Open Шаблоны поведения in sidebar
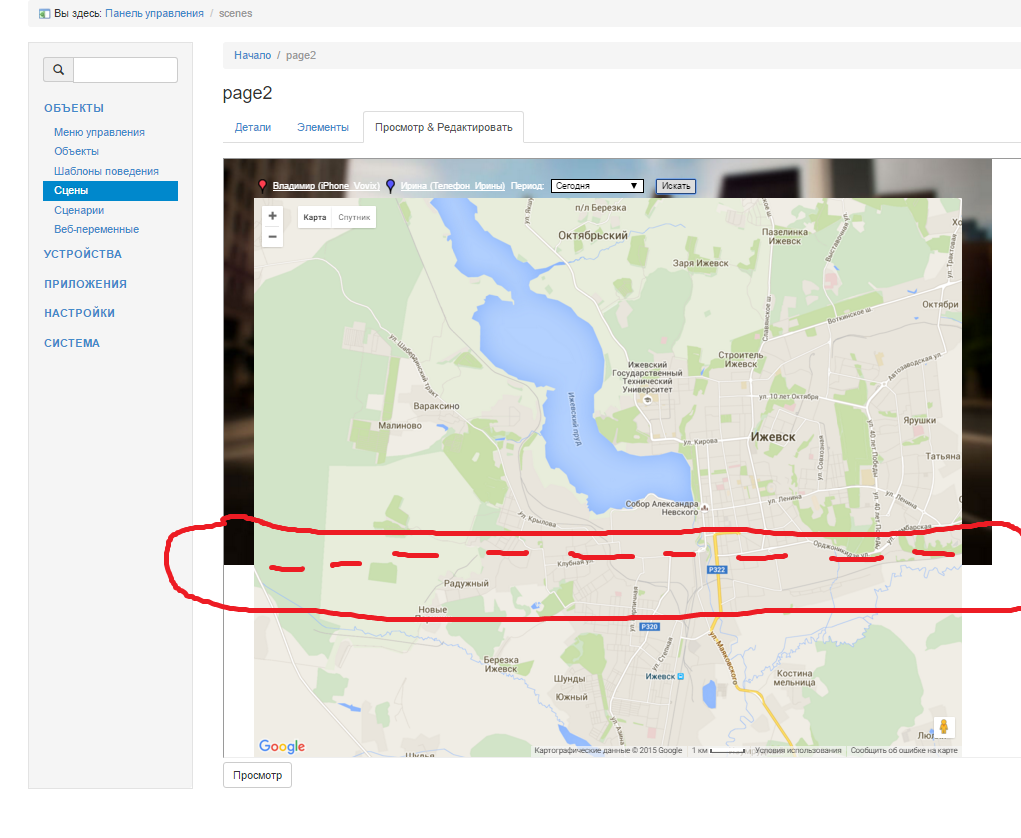The height and width of the screenshot is (838, 1021). click(x=106, y=171)
